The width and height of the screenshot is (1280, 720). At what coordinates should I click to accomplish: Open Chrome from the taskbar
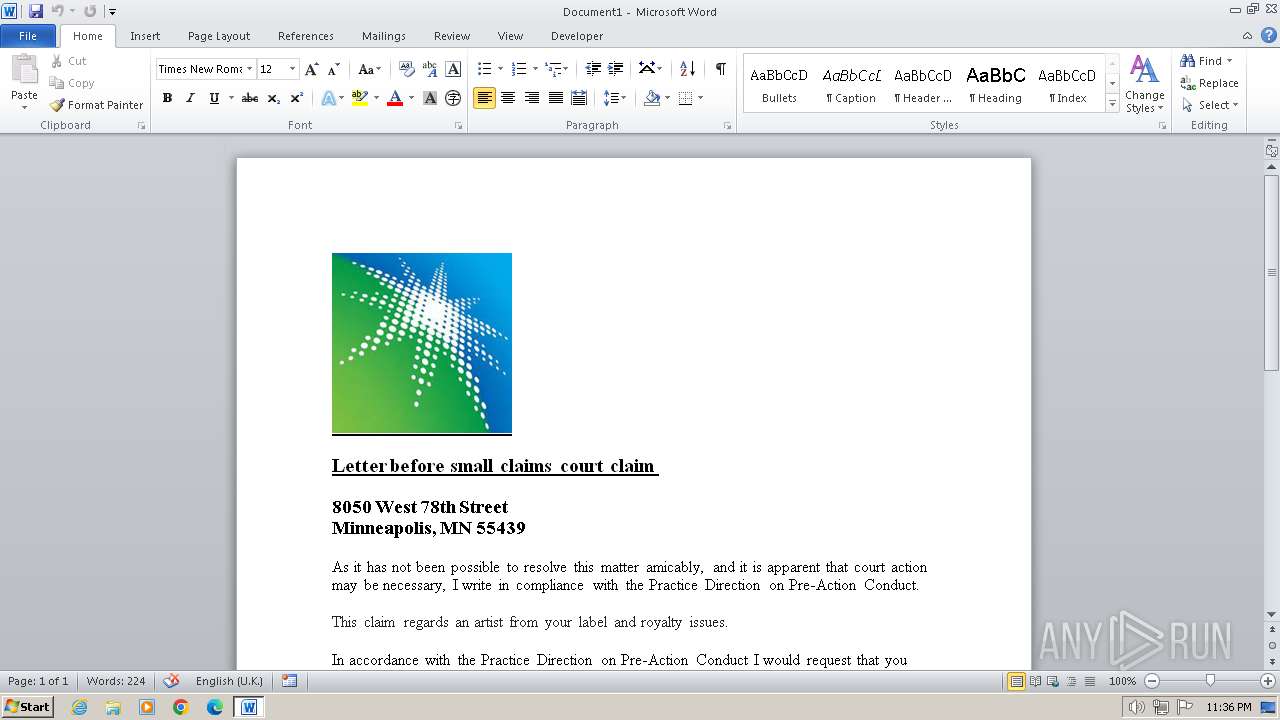pyautogui.click(x=181, y=707)
